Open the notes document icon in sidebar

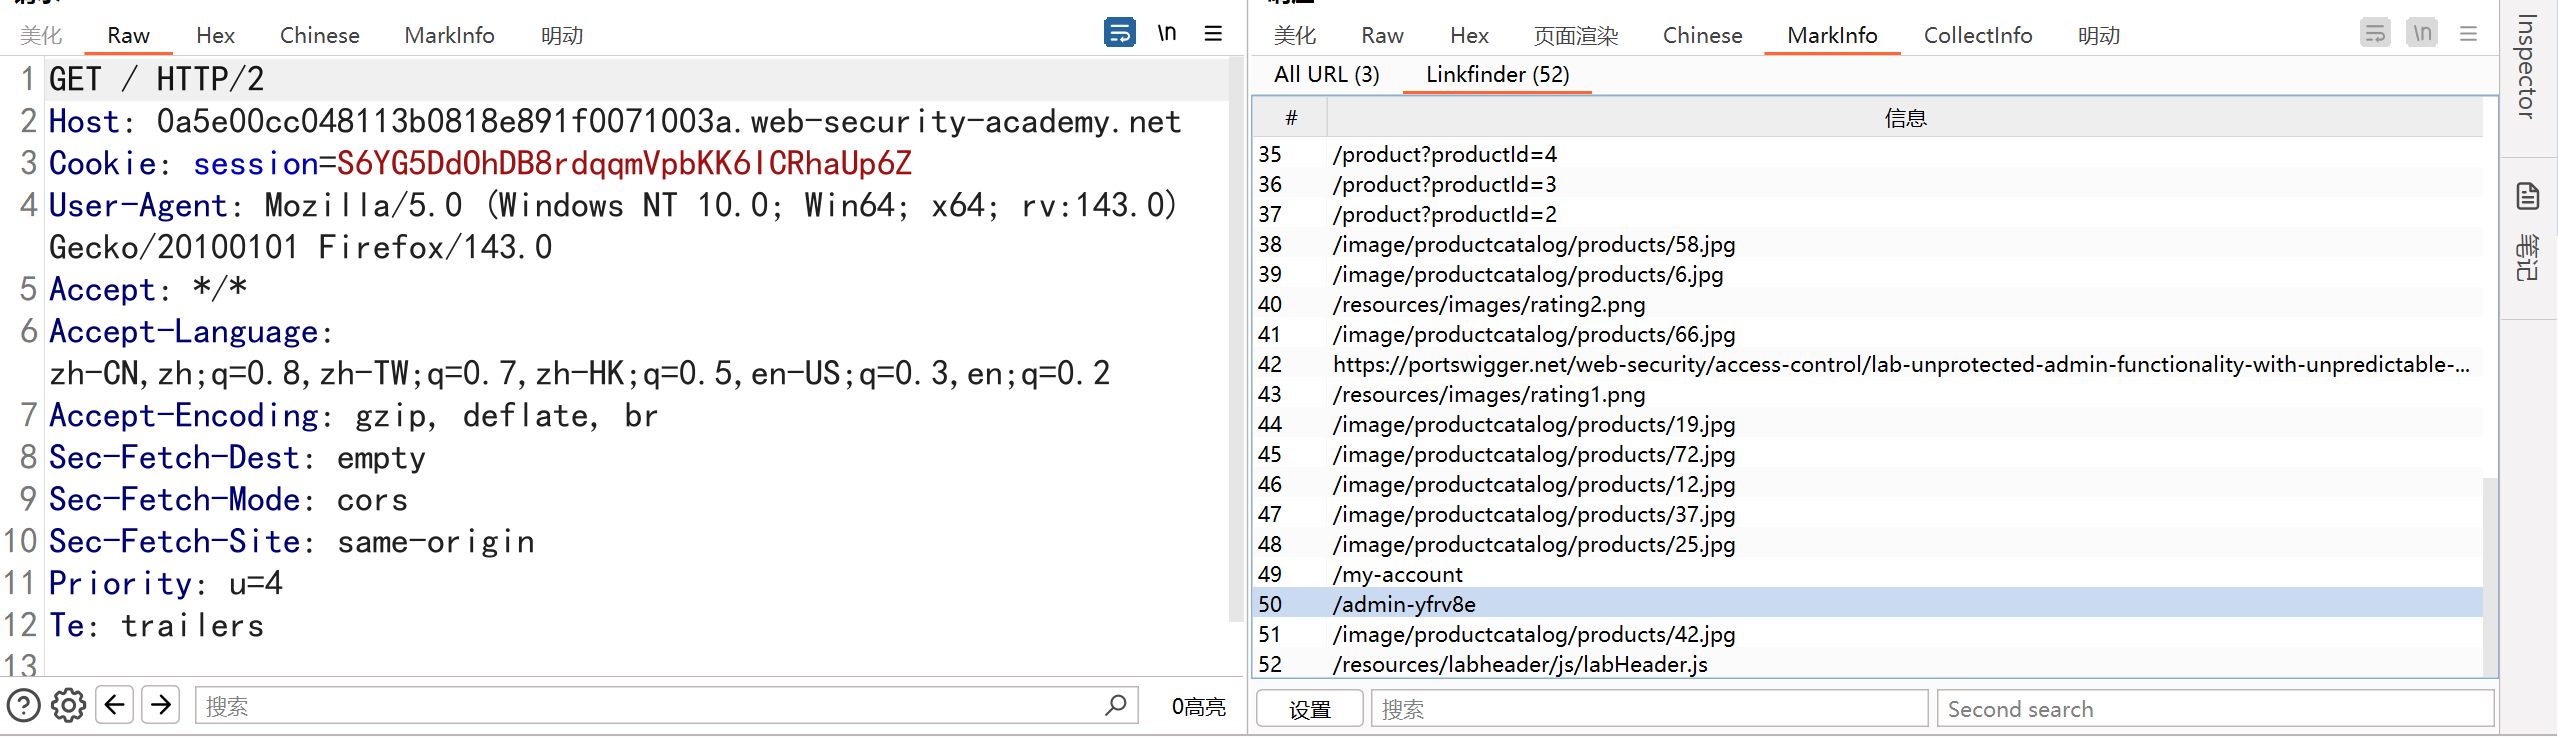click(x=2527, y=197)
